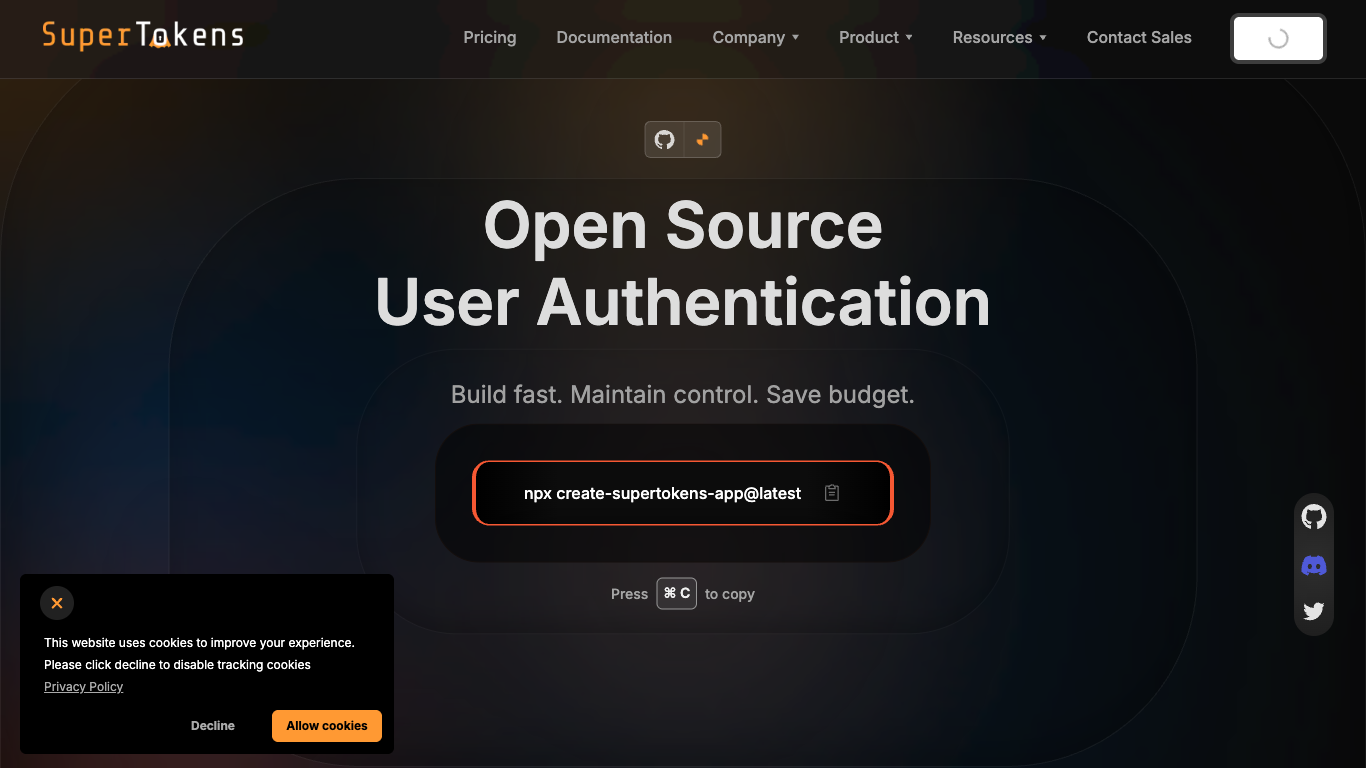Viewport: 1366px width, 768px height.
Task: Decline tracking cookies
Action: click(x=213, y=726)
